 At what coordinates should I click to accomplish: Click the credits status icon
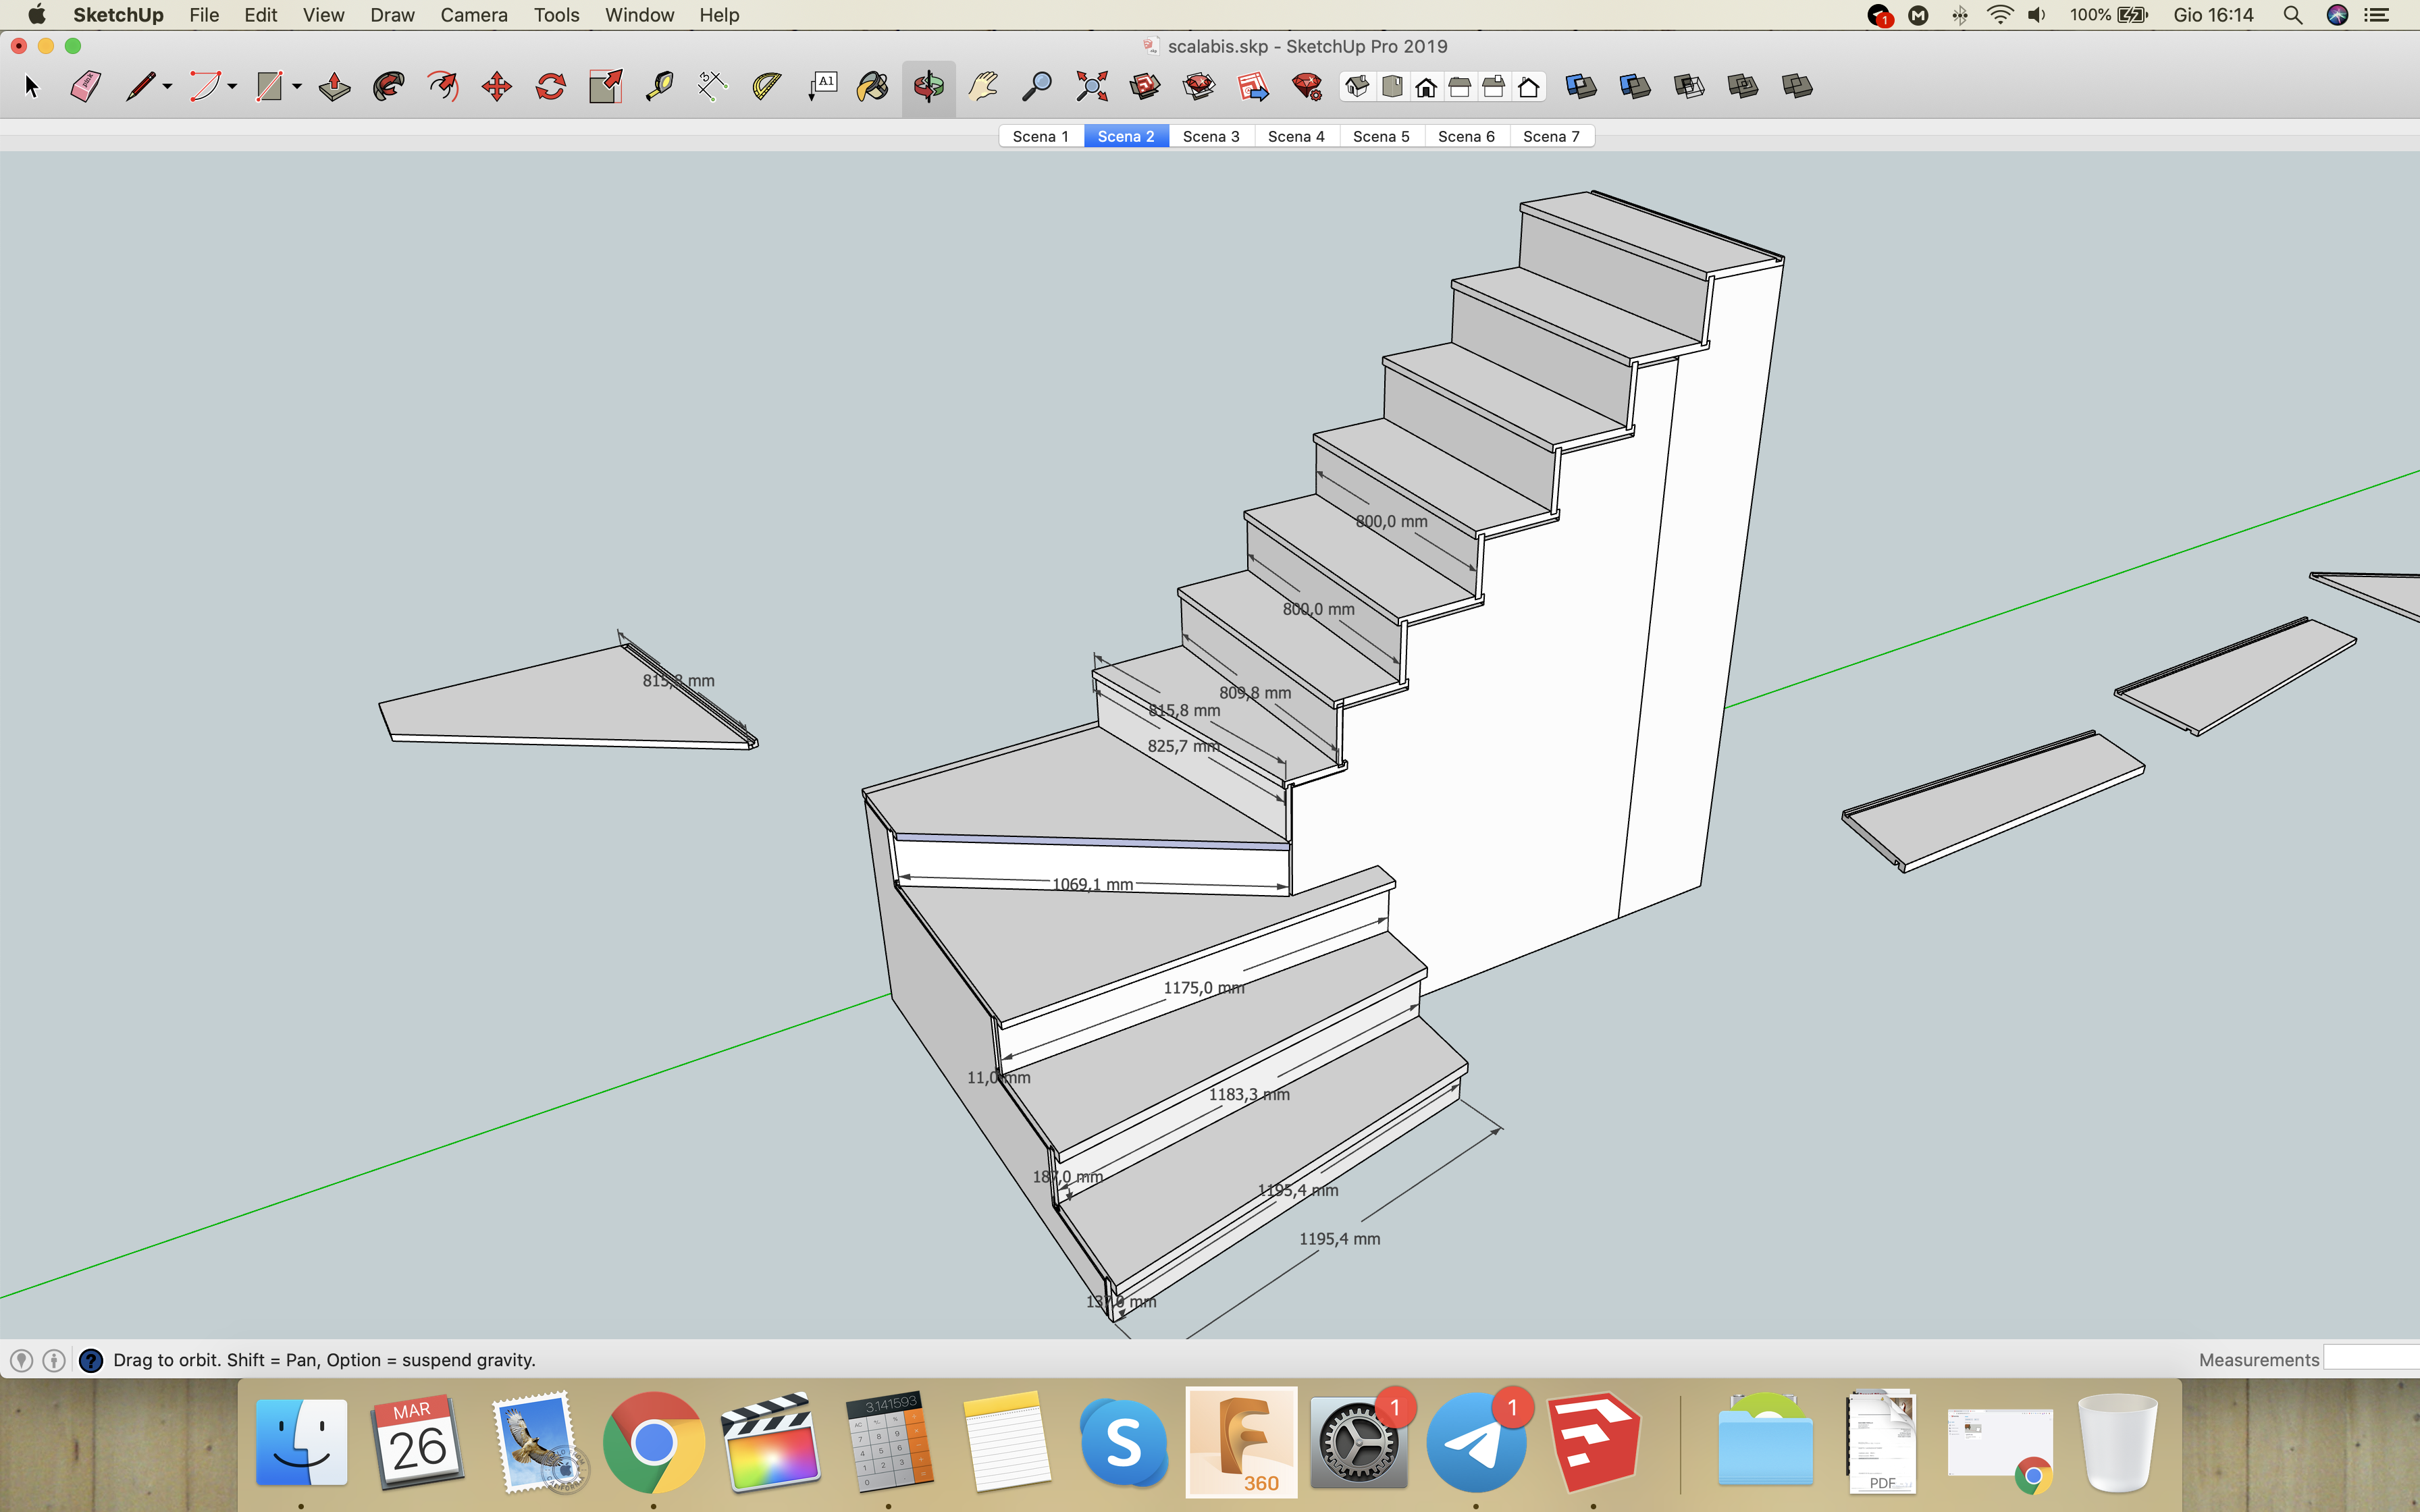pyautogui.click(x=55, y=1360)
